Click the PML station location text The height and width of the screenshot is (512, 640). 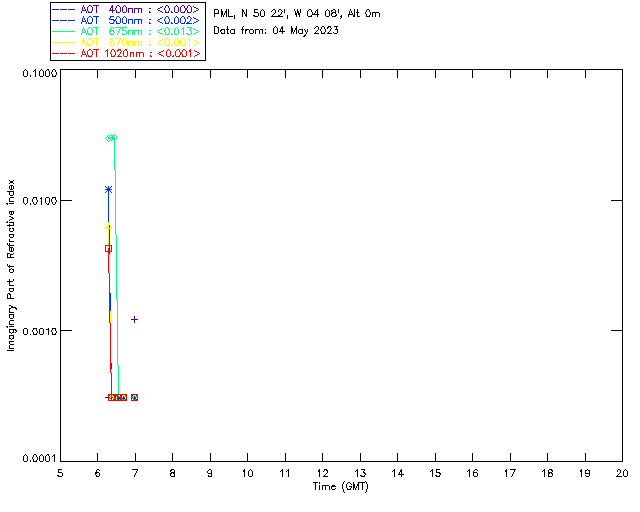[297, 14]
